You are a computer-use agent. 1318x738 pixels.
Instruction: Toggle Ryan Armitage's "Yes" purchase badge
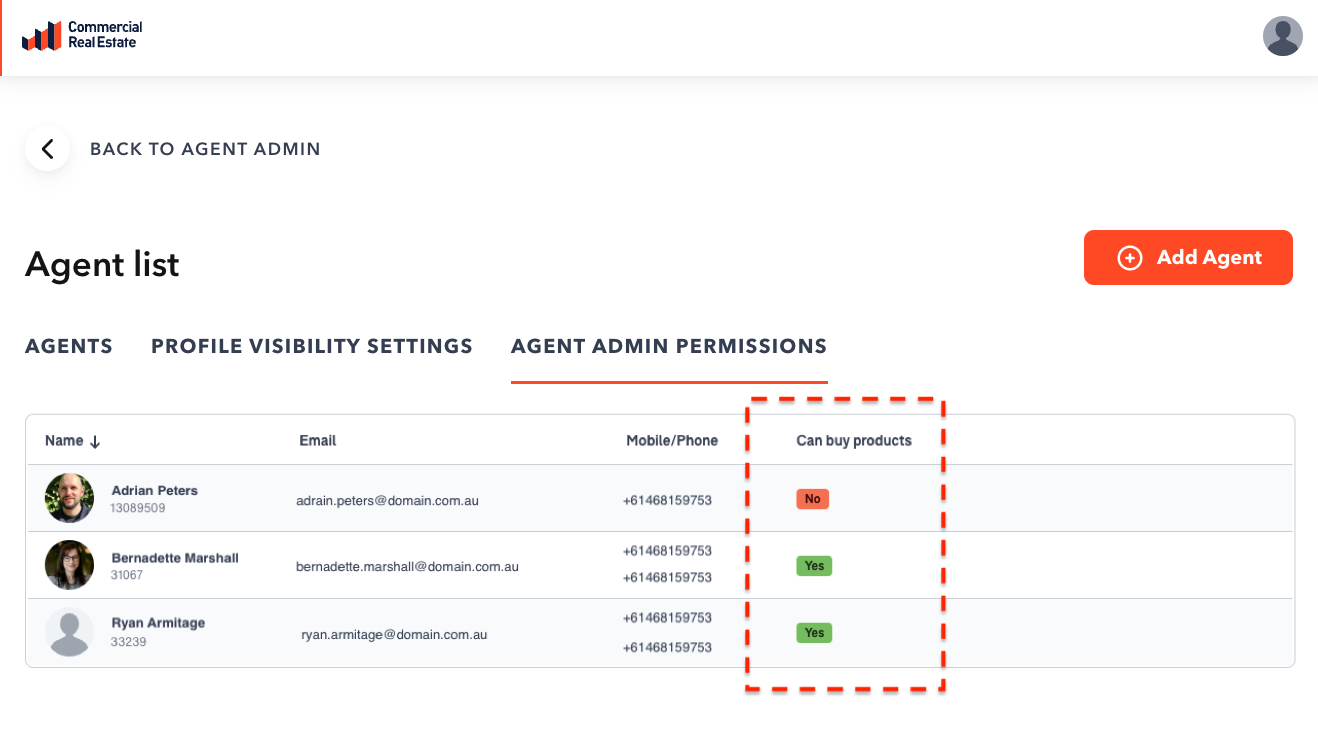click(x=814, y=633)
